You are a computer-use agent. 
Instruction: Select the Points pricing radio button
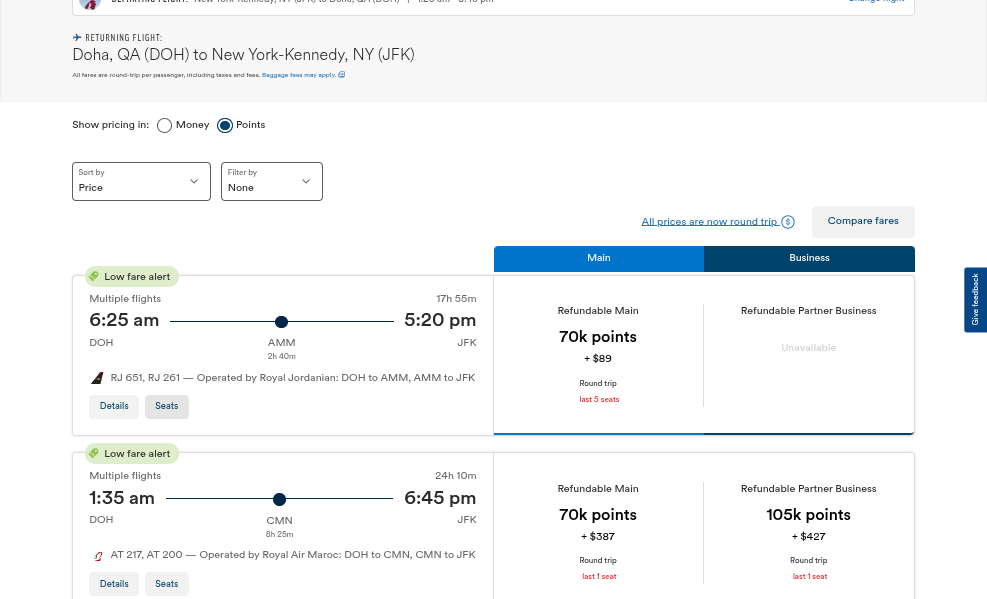coord(225,125)
